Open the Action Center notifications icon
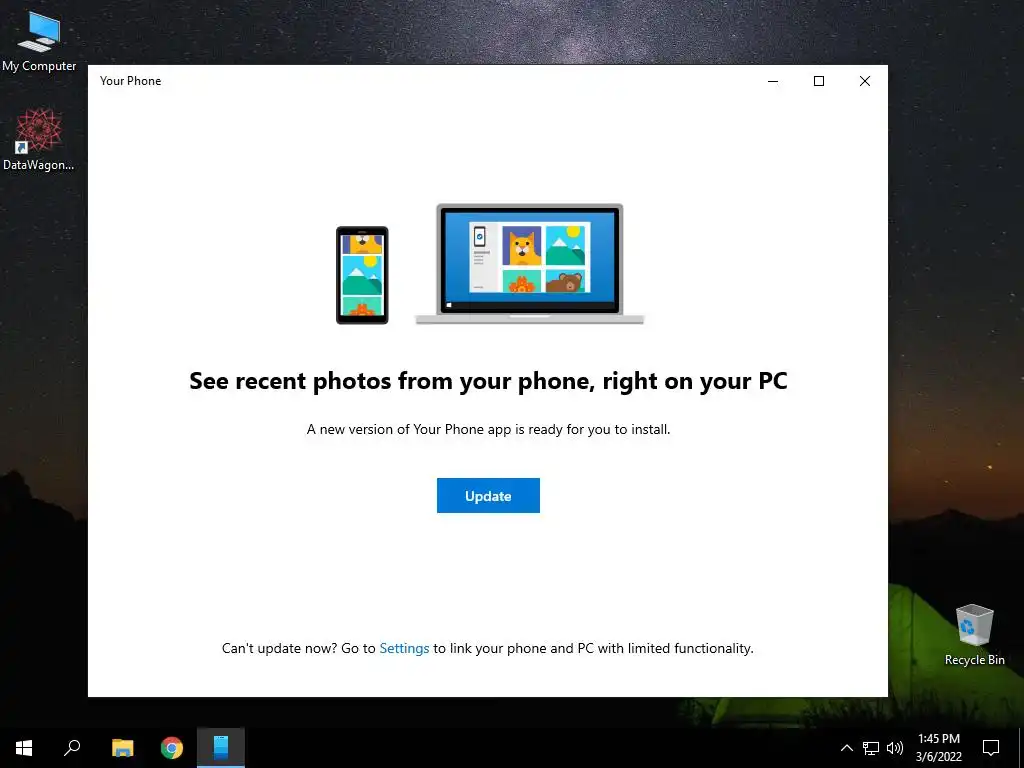The height and width of the screenshot is (768, 1024). (991, 748)
